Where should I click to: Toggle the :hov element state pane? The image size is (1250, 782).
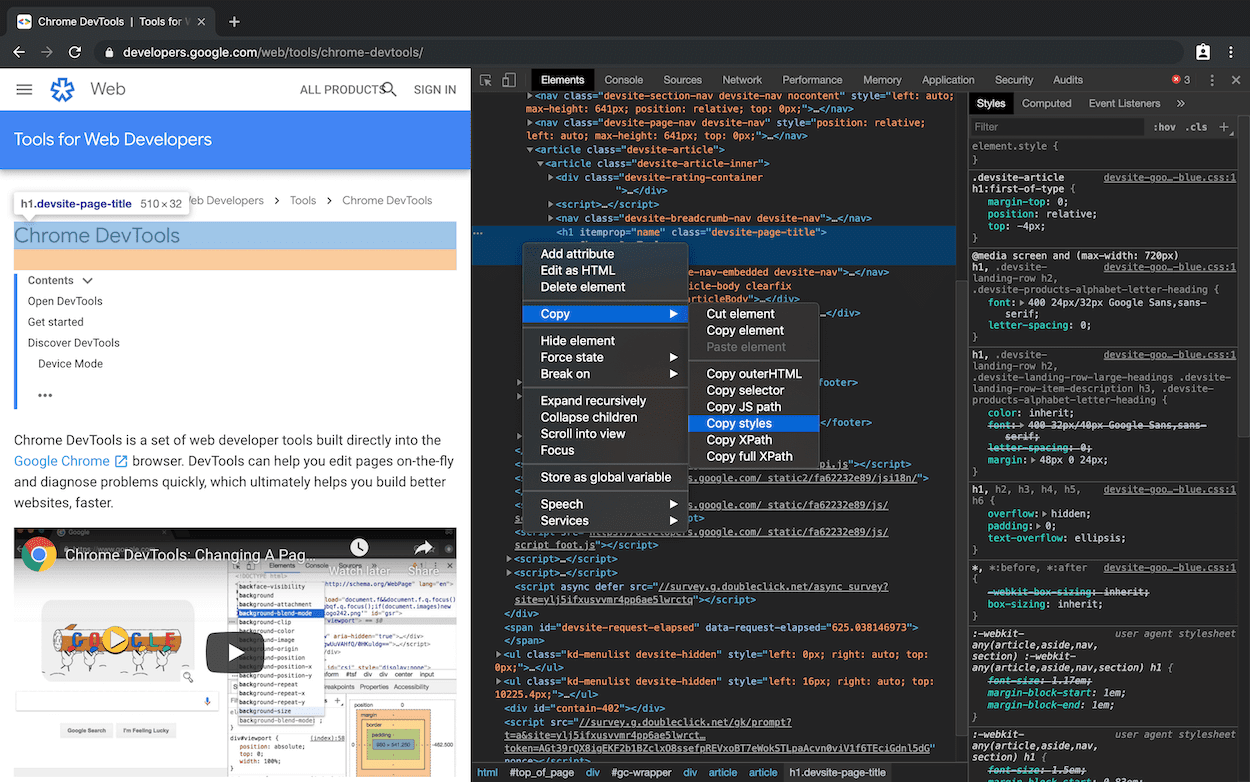[x=1167, y=126]
